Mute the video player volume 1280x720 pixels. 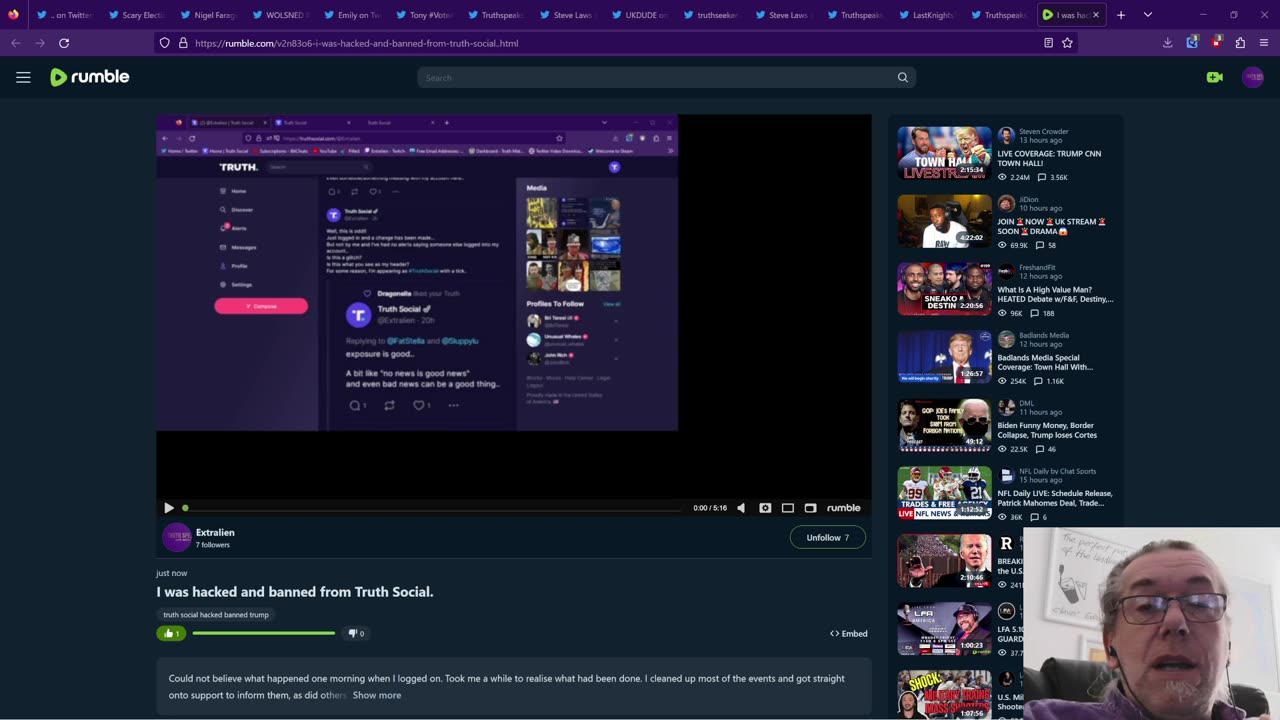tap(741, 508)
